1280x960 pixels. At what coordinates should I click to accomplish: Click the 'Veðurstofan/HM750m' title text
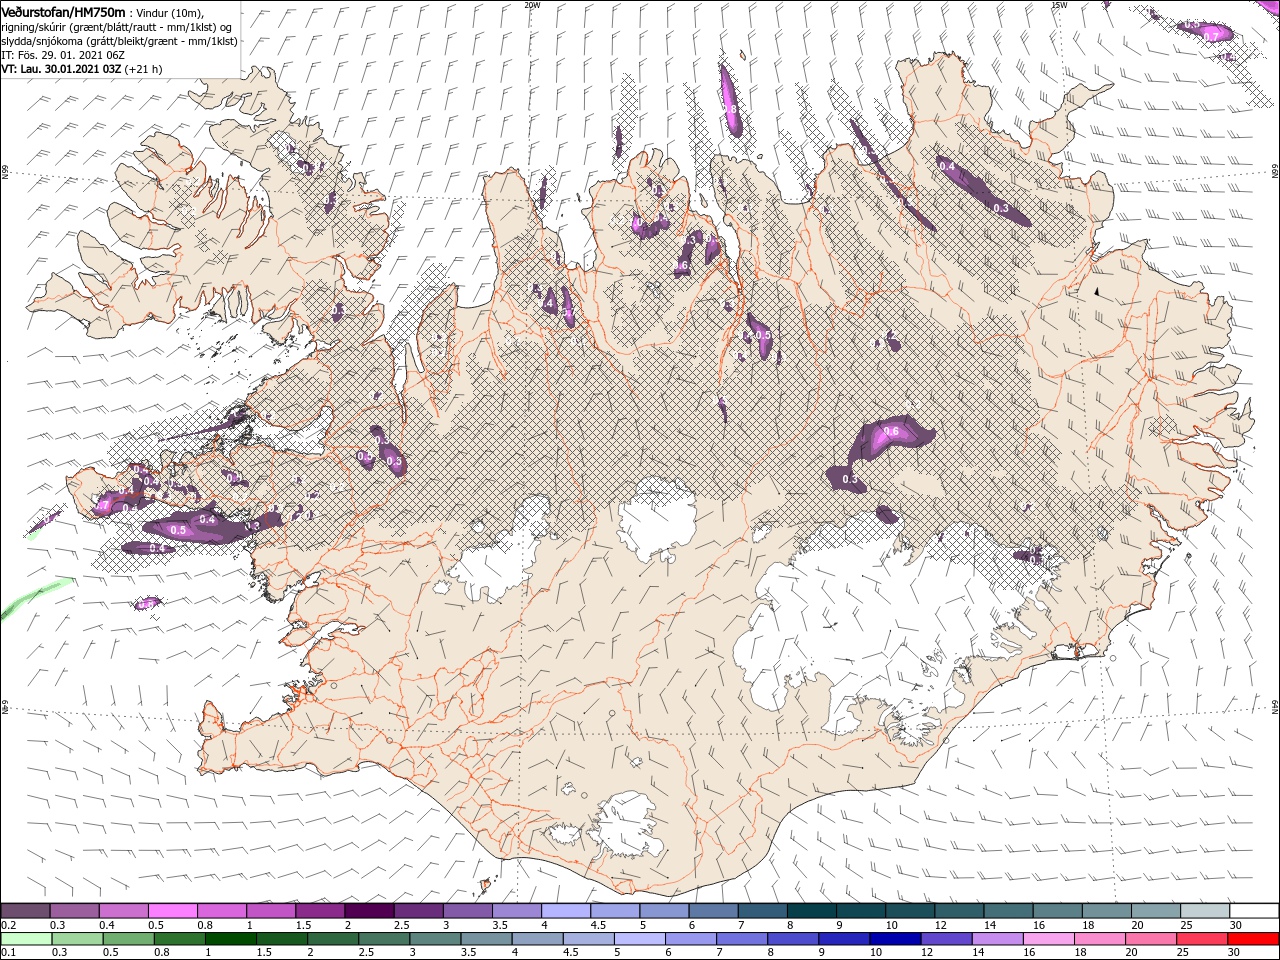tap(64, 11)
